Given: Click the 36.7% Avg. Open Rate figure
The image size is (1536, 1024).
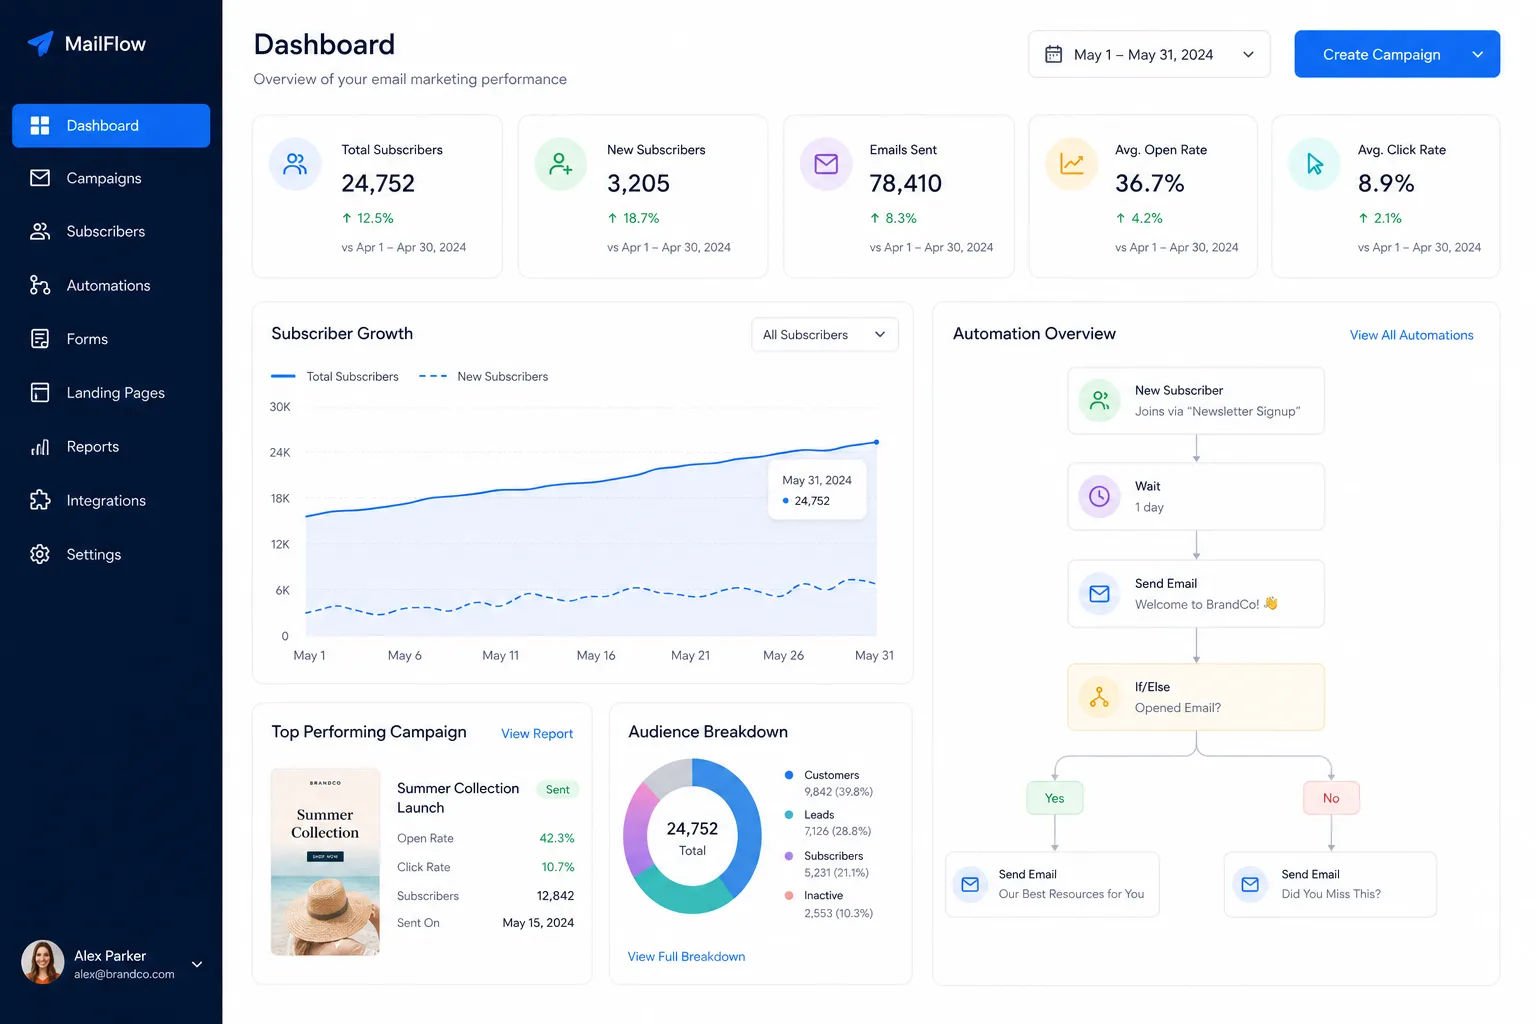Looking at the screenshot, I should [1150, 183].
